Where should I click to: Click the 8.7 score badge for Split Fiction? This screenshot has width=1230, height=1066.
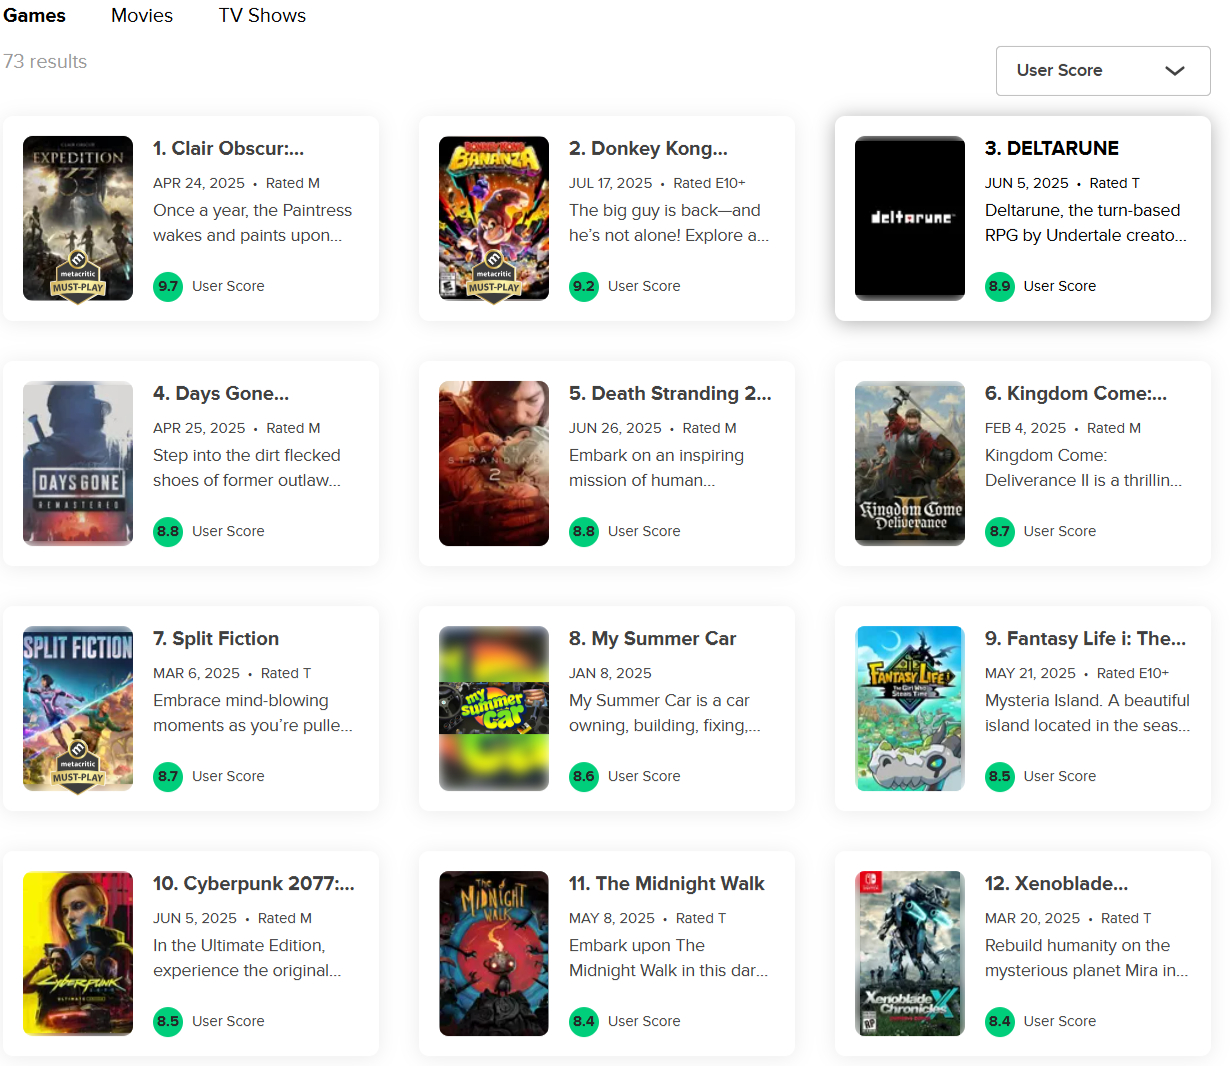pos(168,776)
